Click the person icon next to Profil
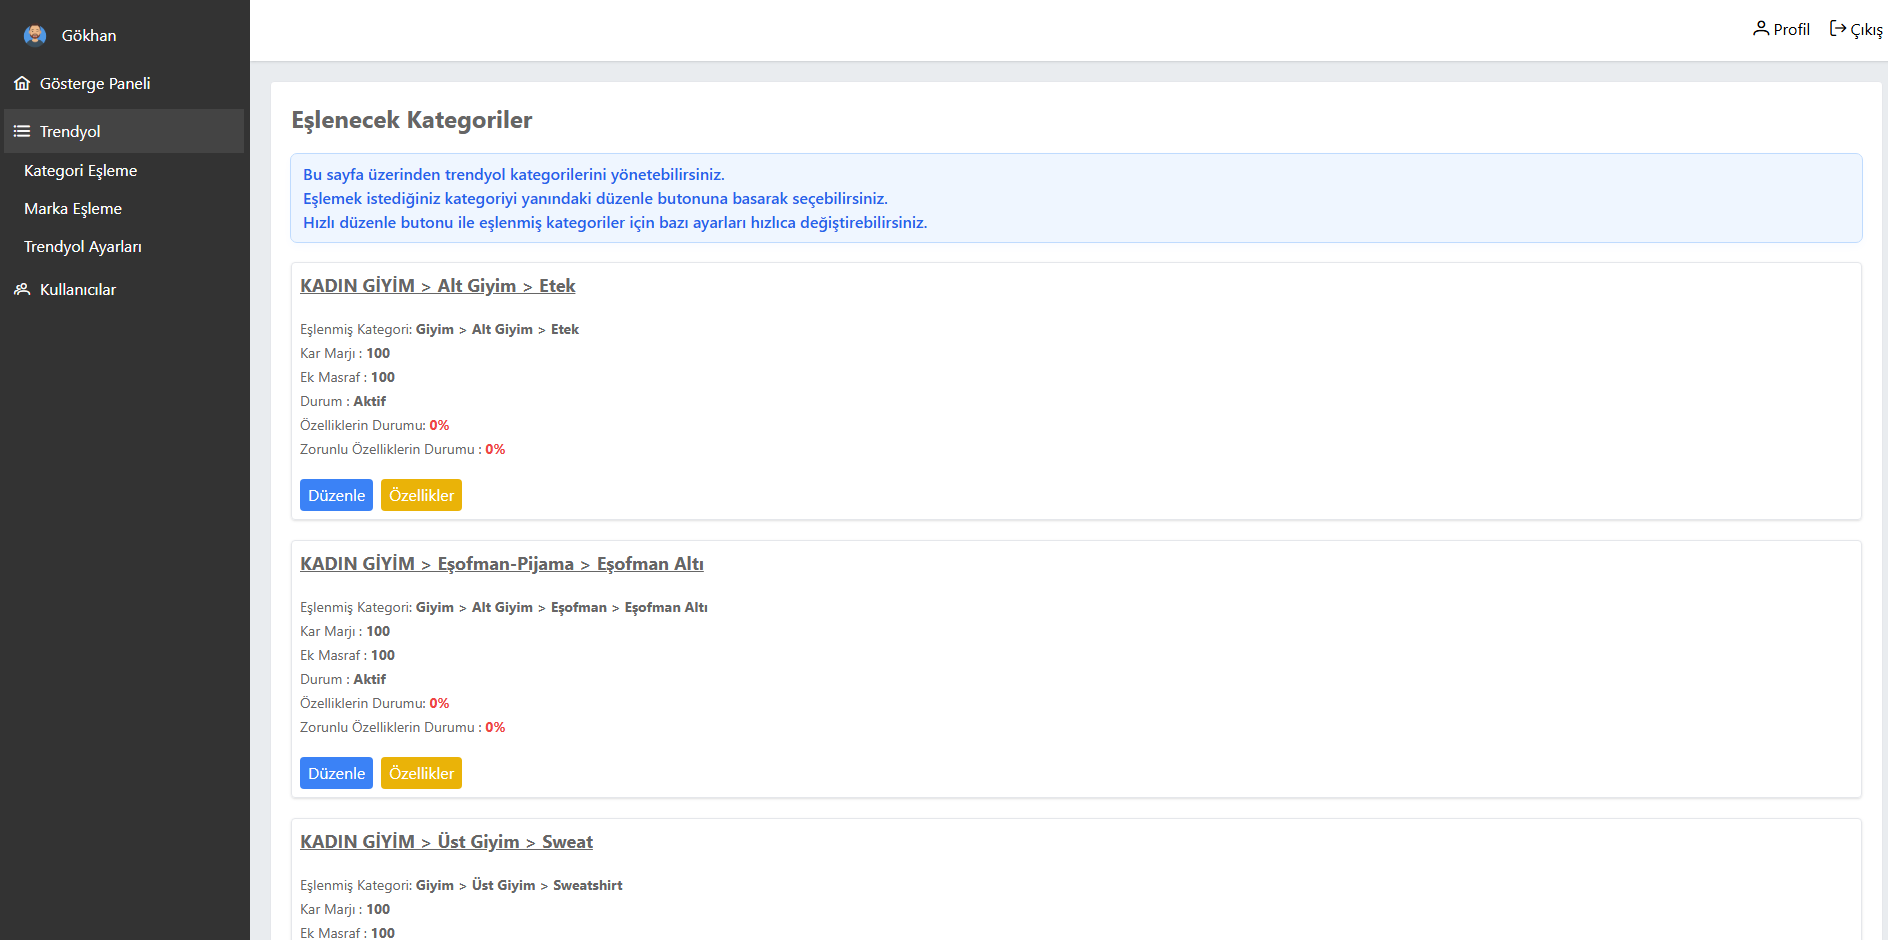 coord(1761,29)
